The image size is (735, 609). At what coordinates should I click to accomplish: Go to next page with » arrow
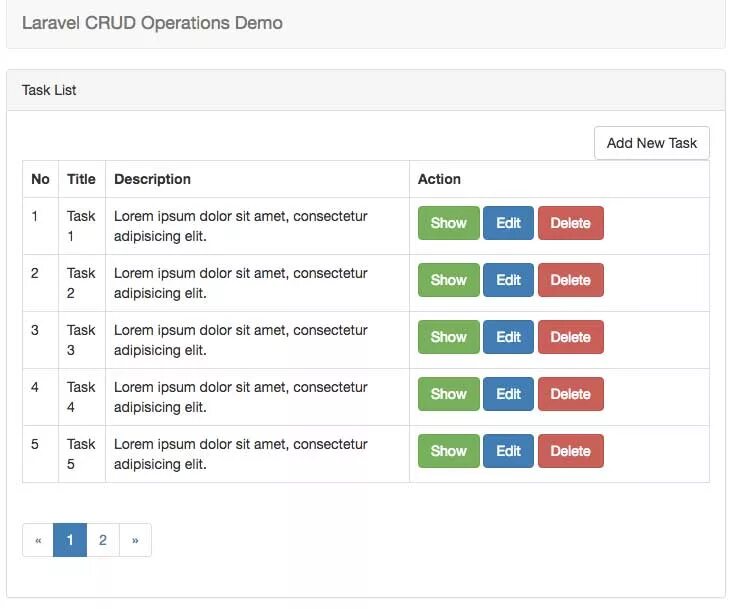[135, 540]
